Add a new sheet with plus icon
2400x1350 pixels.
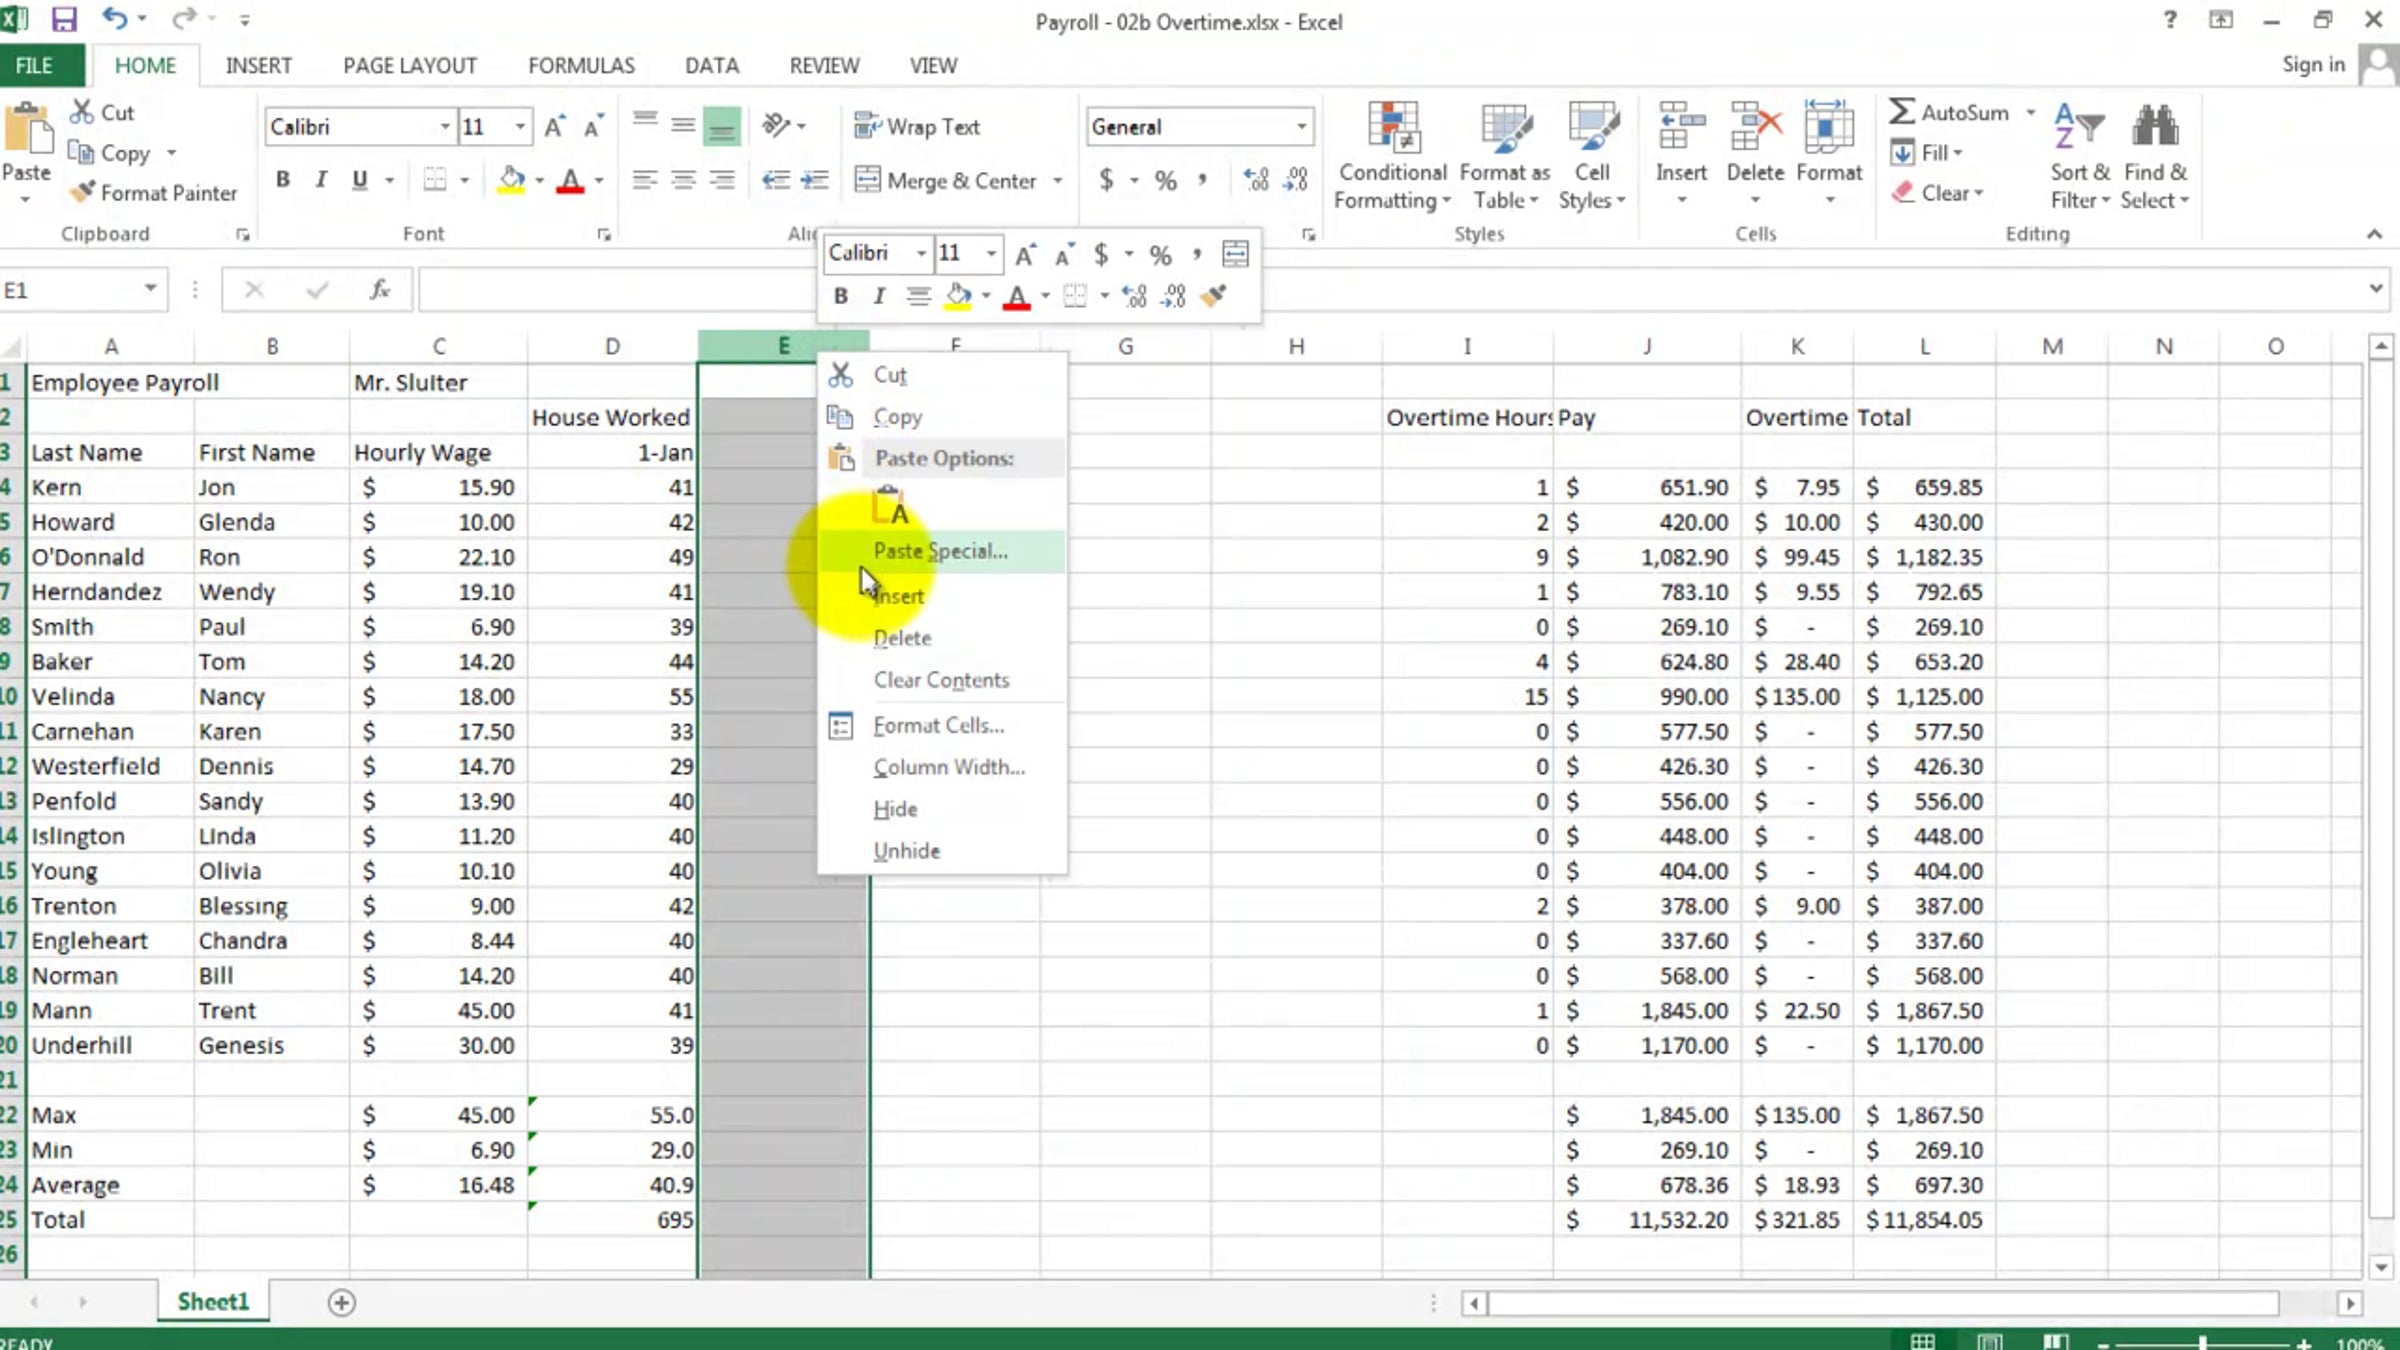(x=342, y=1302)
